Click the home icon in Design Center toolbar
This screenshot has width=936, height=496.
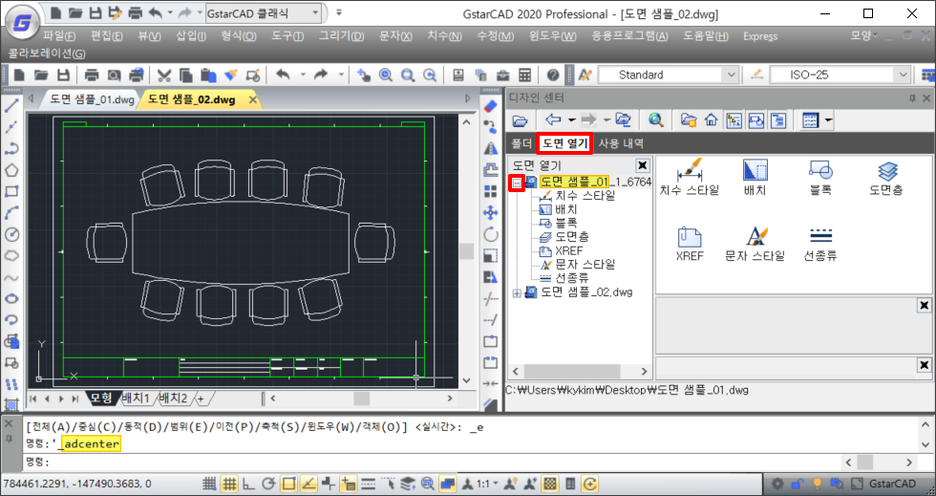point(711,120)
